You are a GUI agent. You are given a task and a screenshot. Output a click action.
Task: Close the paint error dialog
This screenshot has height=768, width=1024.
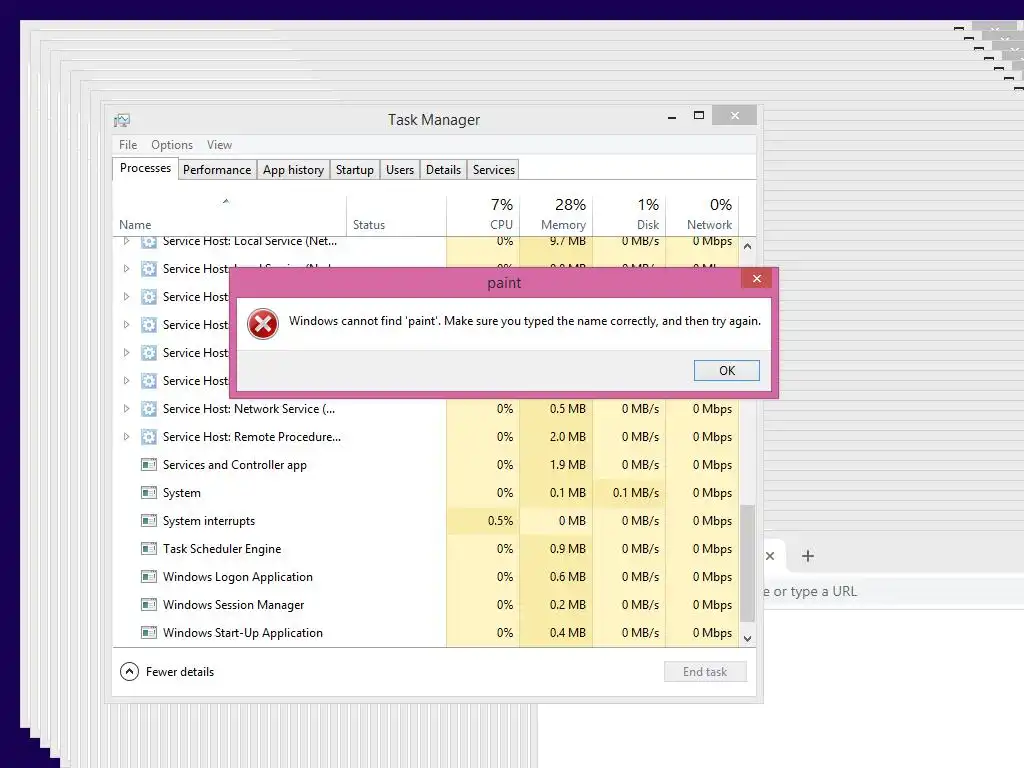(x=756, y=279)
